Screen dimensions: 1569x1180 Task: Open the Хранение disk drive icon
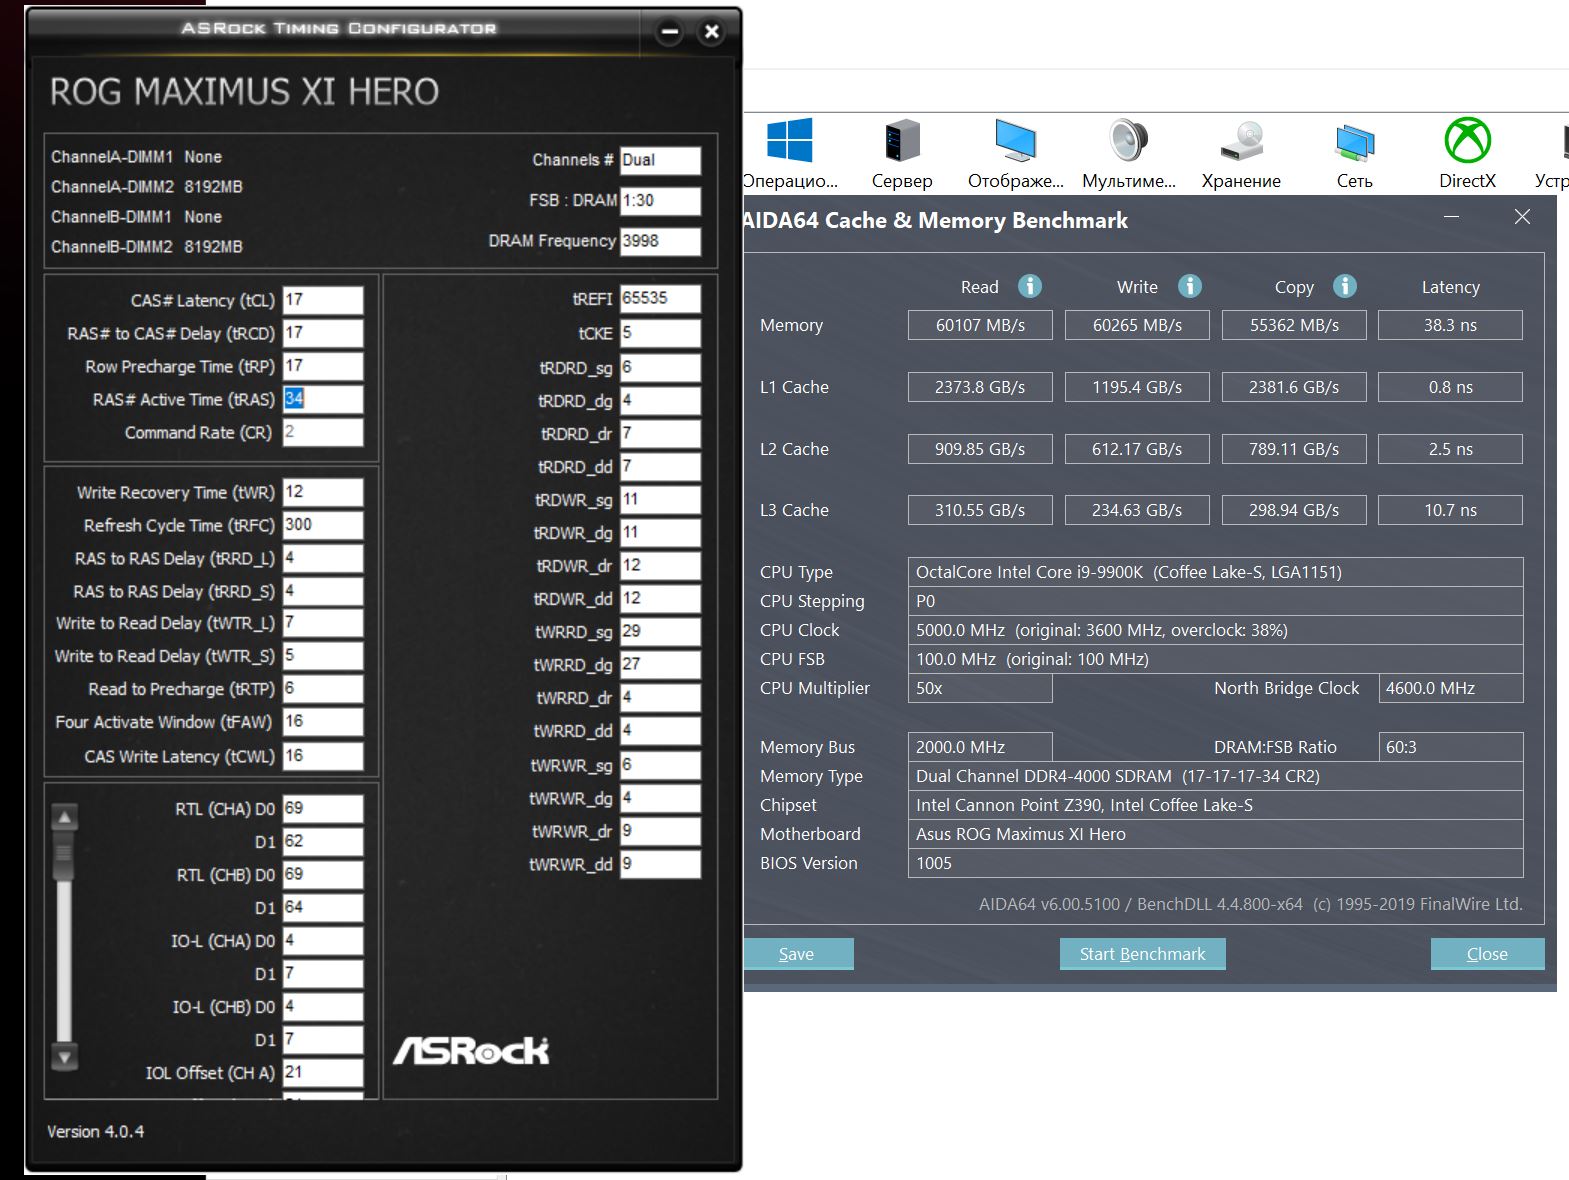[x=1241, y=140]
